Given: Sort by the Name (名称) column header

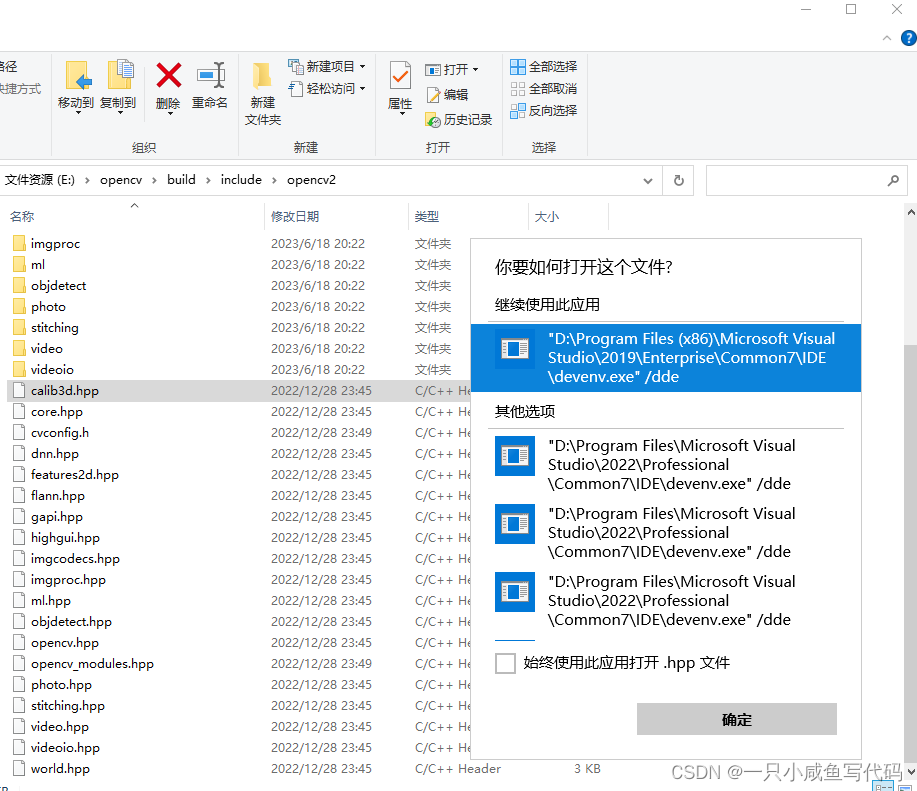Looking at the screenshot, I should 22,217.
